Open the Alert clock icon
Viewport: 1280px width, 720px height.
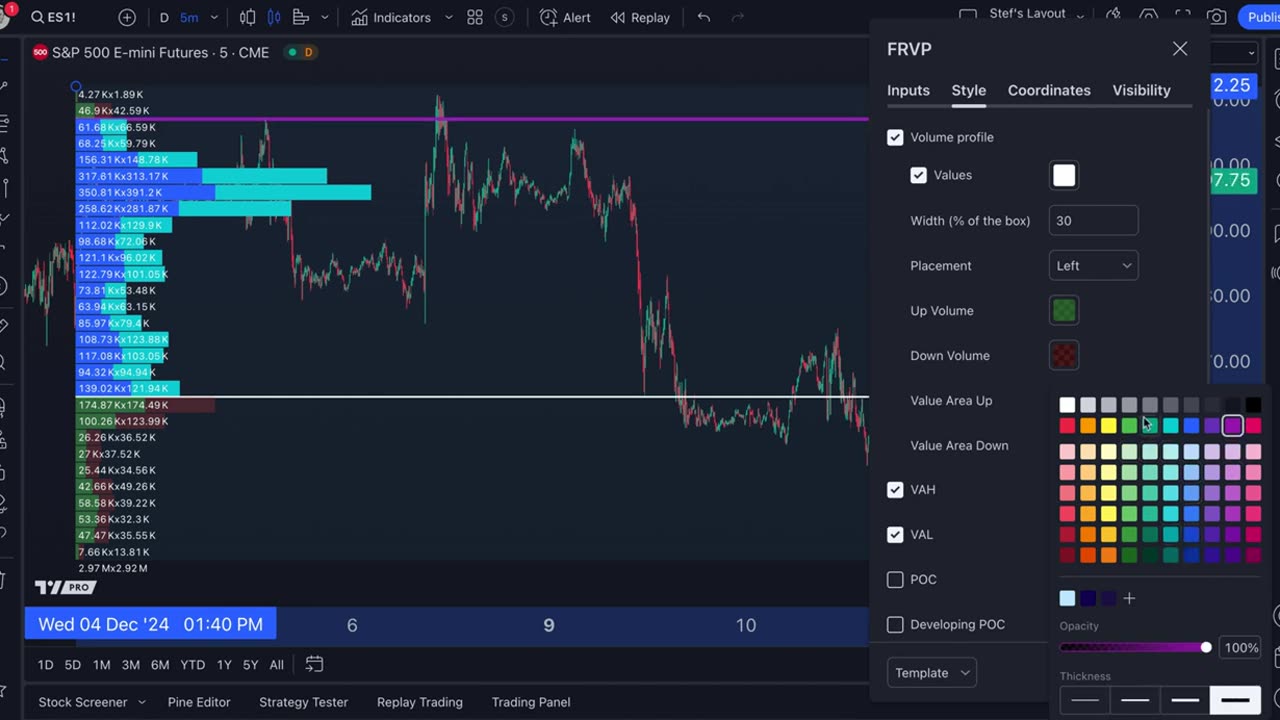click(548, 17)
